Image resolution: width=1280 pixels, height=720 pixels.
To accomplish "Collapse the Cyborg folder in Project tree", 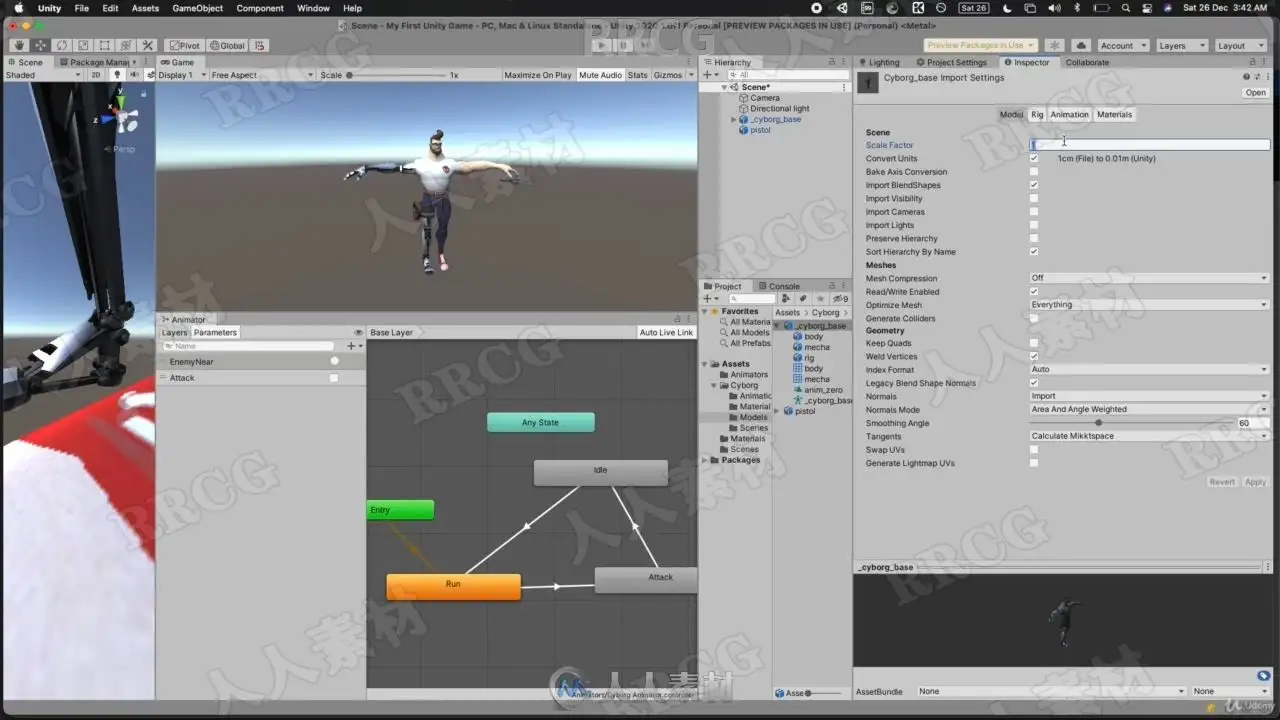I will [715, 385].
